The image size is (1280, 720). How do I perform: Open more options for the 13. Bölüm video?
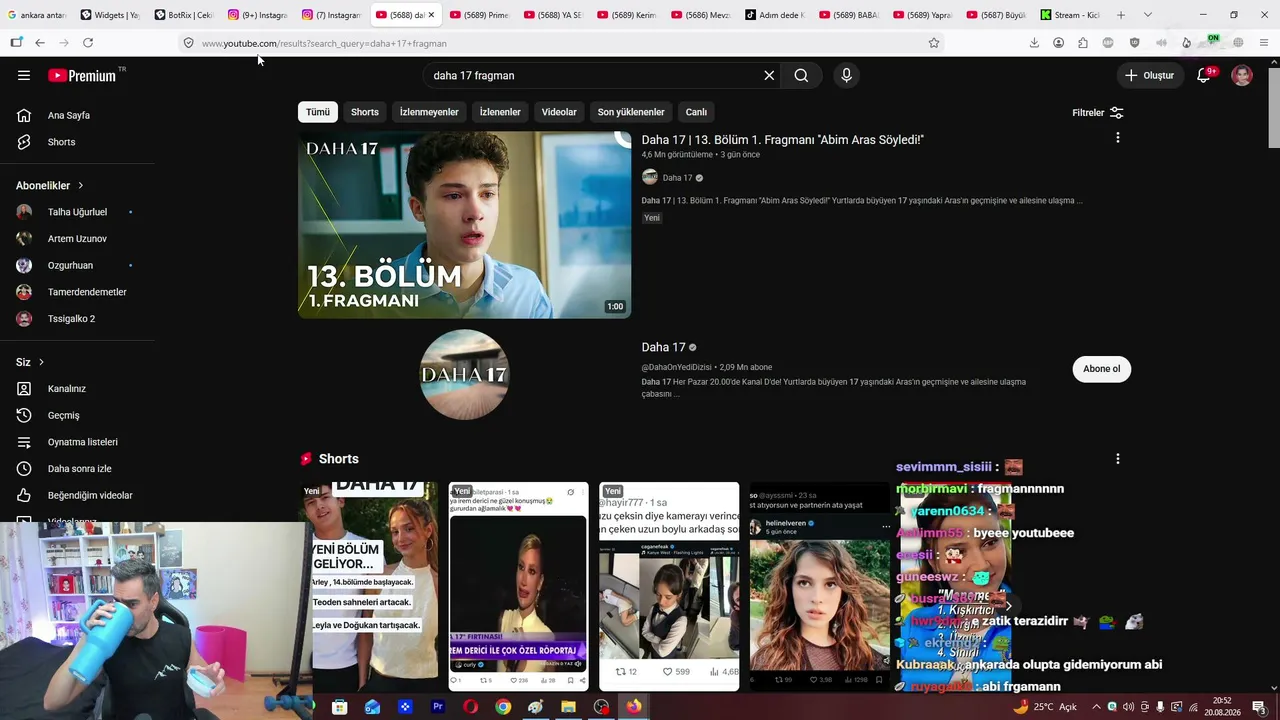pos(1117,138)
